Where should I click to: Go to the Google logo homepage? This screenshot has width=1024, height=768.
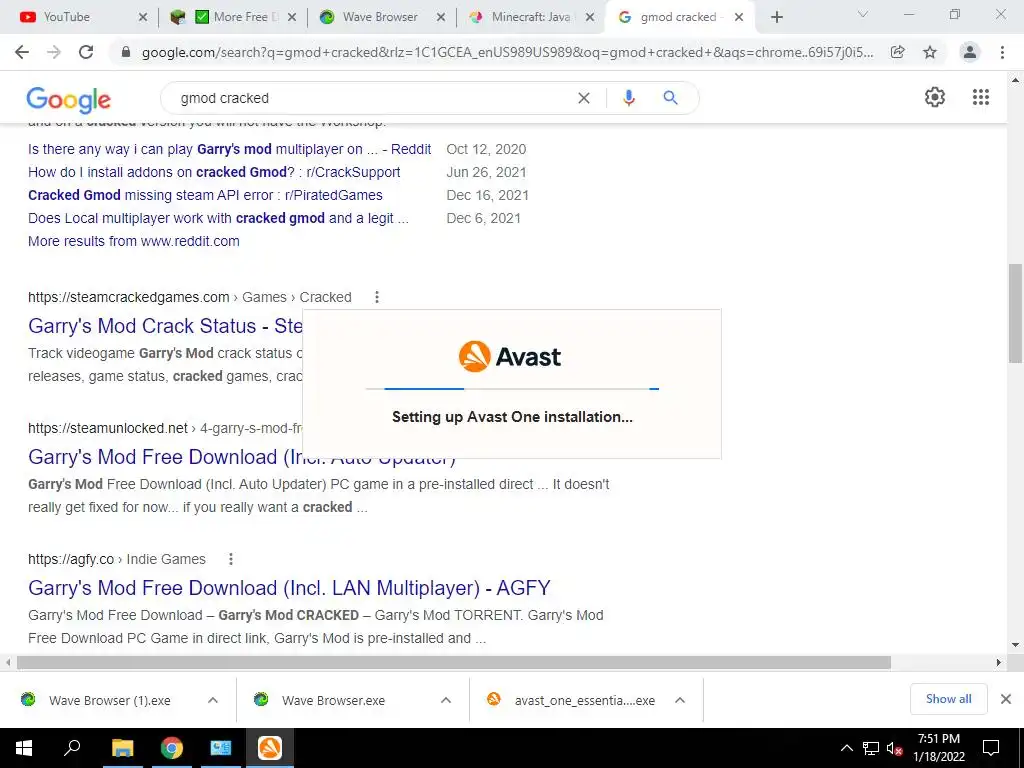click(69, 99)
